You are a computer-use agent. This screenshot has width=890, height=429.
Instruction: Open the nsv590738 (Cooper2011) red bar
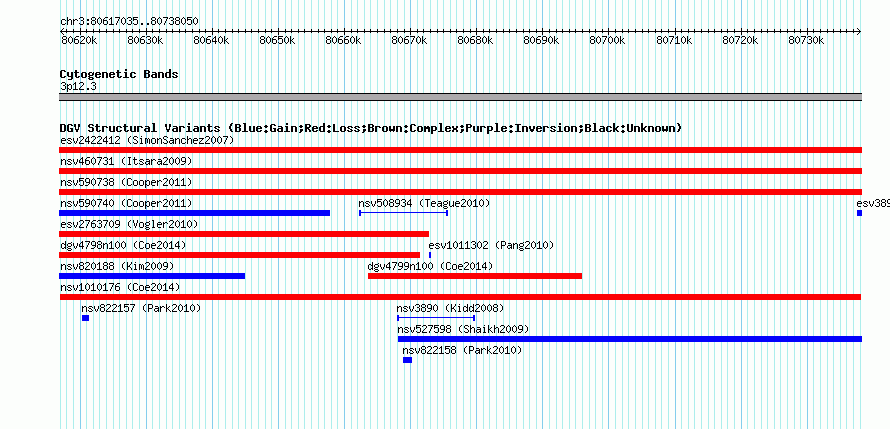[x=460, y=192]
